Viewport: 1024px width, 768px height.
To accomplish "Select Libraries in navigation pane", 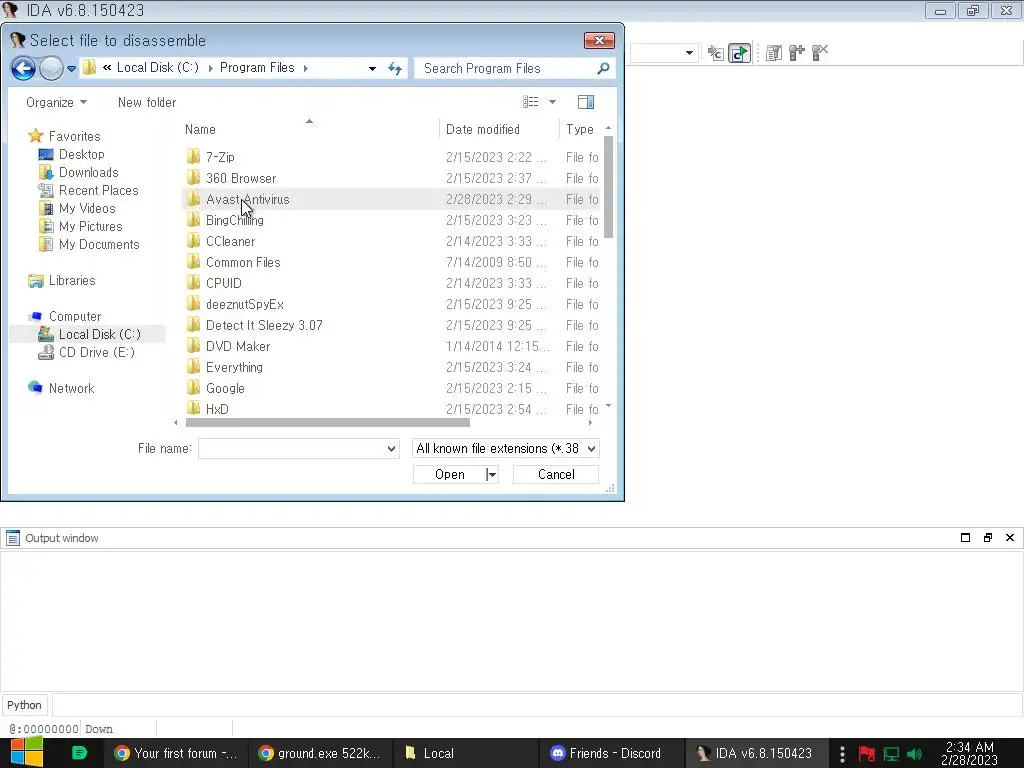I will 72,281.
